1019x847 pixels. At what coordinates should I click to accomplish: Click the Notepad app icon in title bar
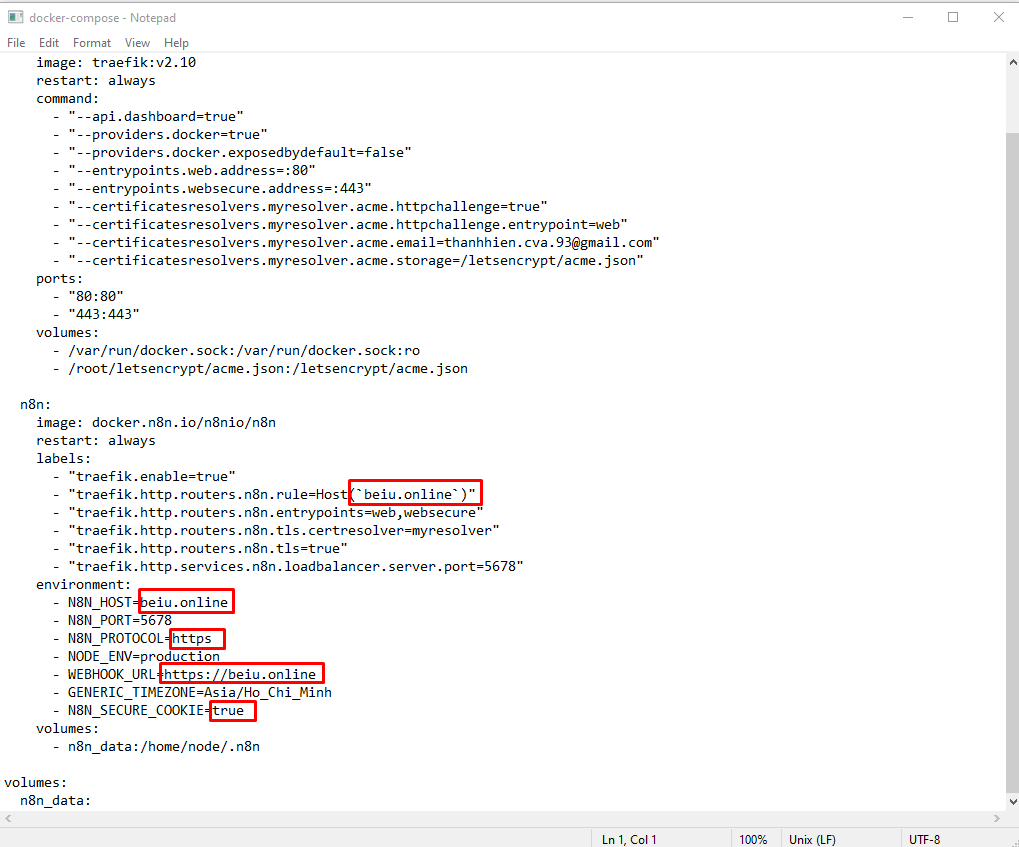[x=15, y=18]
